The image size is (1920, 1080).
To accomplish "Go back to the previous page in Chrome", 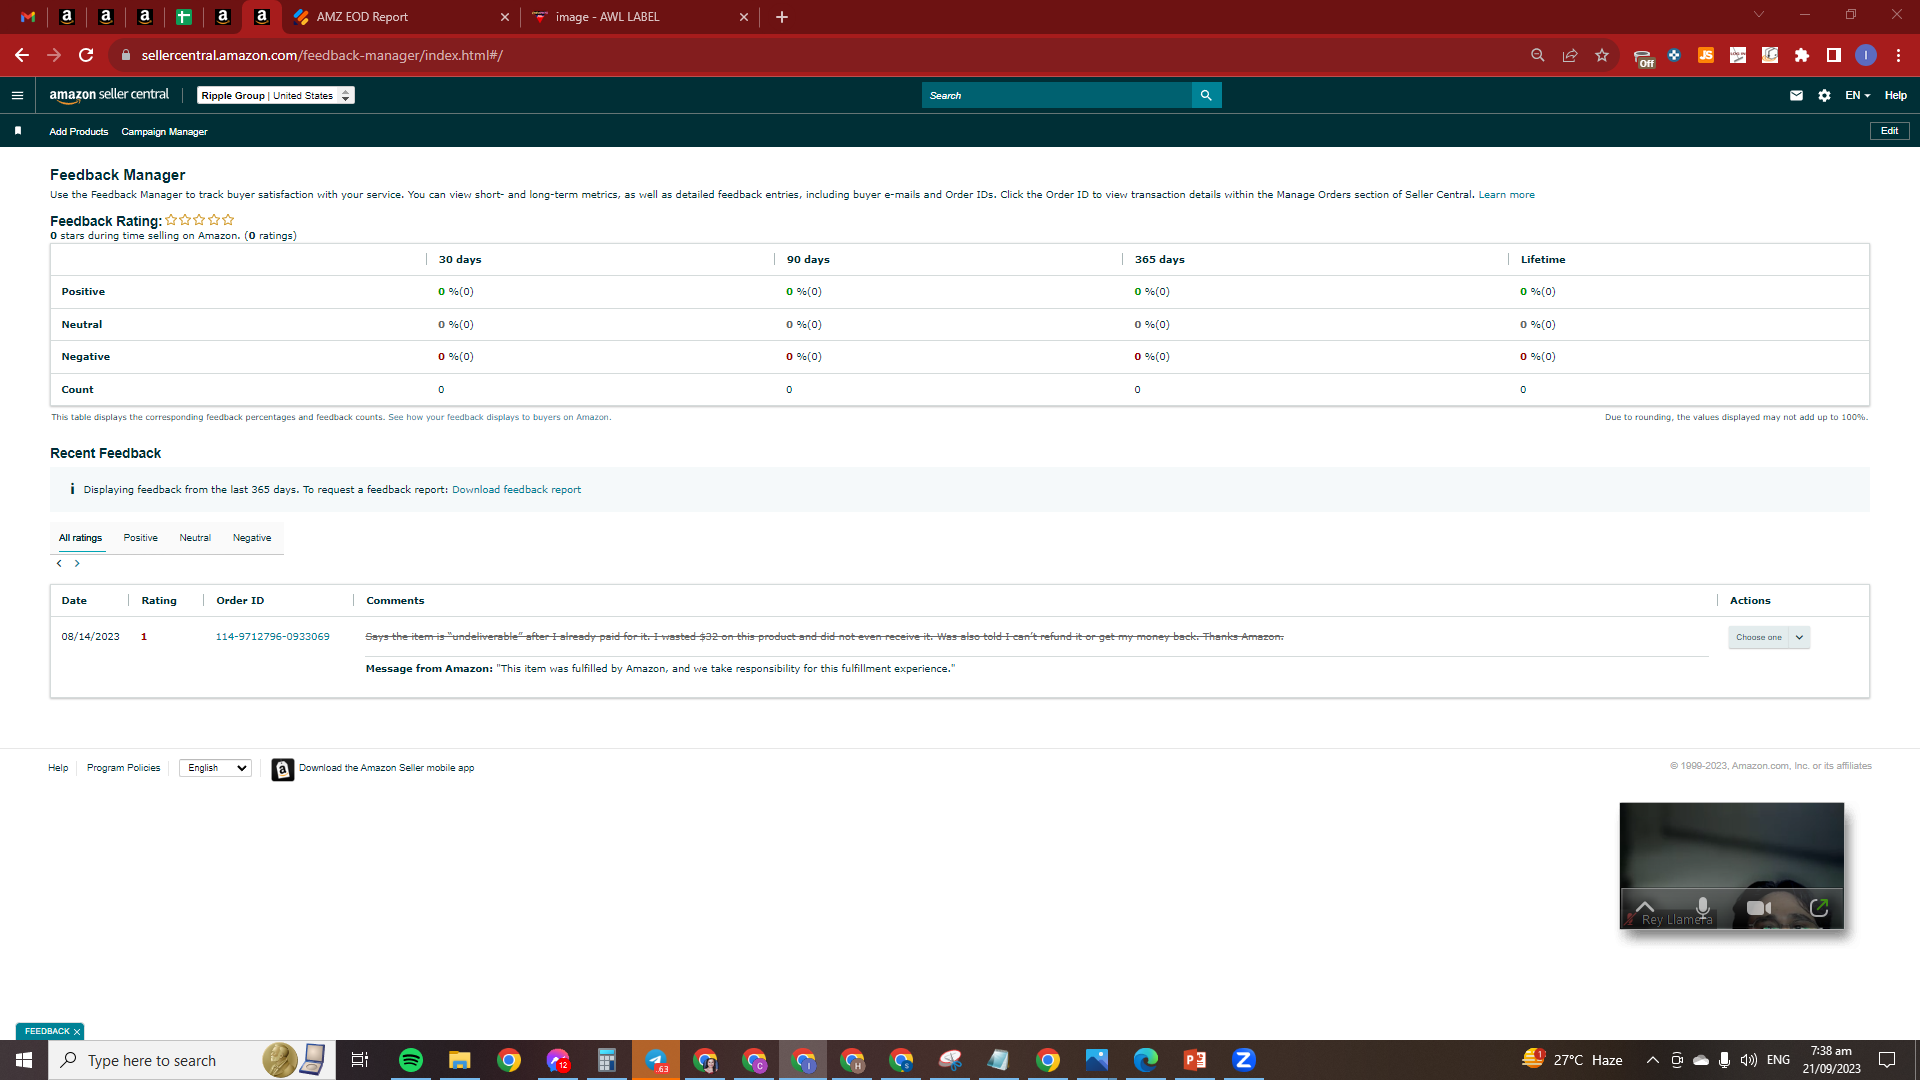I will pyautogui.click(x=22, y=56).
